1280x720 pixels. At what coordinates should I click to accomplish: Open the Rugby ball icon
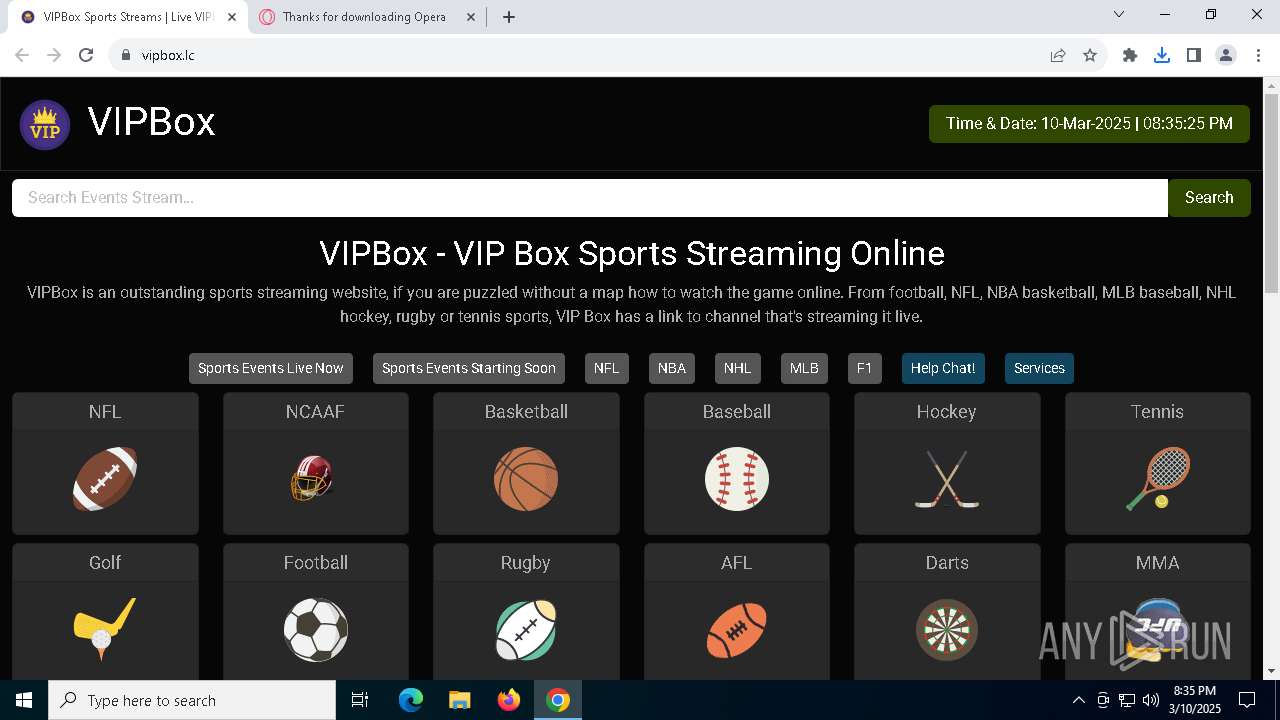[526, 630]
